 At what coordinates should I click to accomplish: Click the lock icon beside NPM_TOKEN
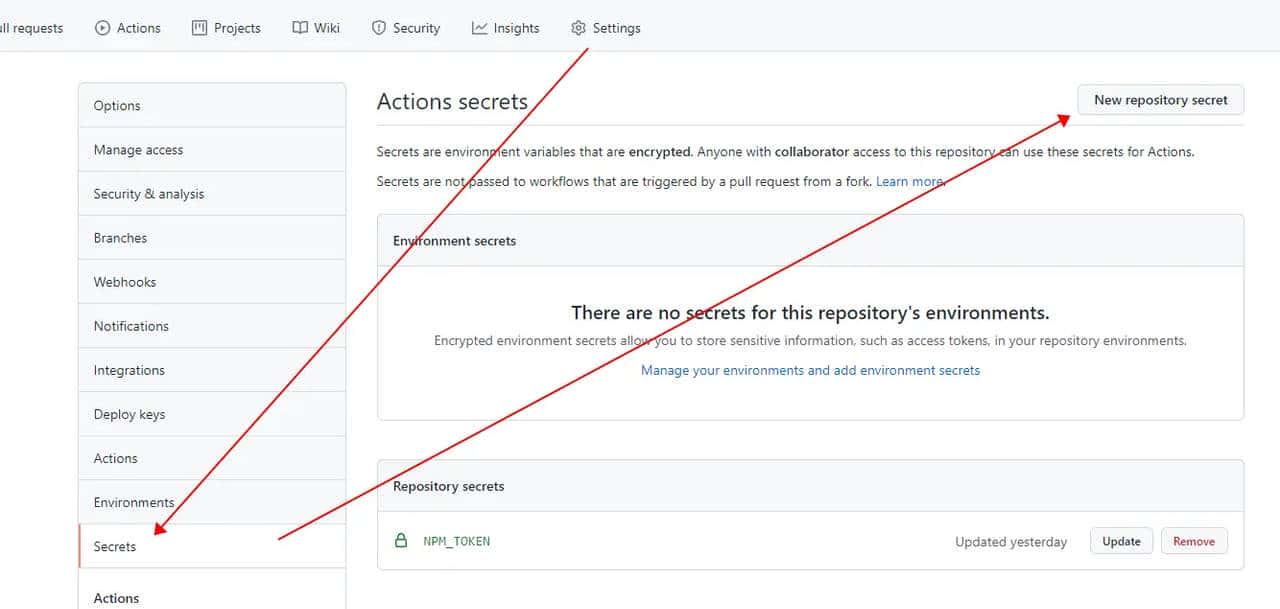click(x=401, y=541)
